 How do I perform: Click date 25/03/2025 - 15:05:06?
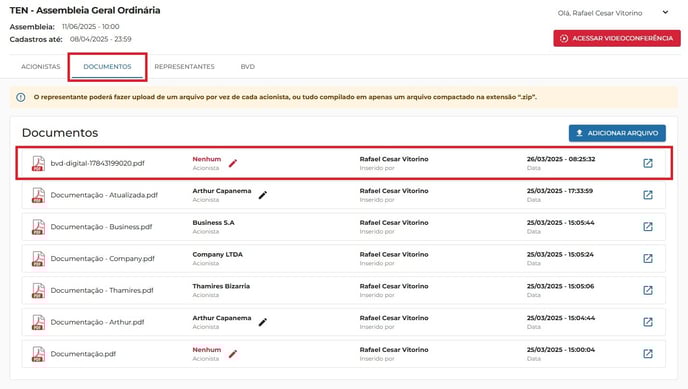(x=560, y=286)
